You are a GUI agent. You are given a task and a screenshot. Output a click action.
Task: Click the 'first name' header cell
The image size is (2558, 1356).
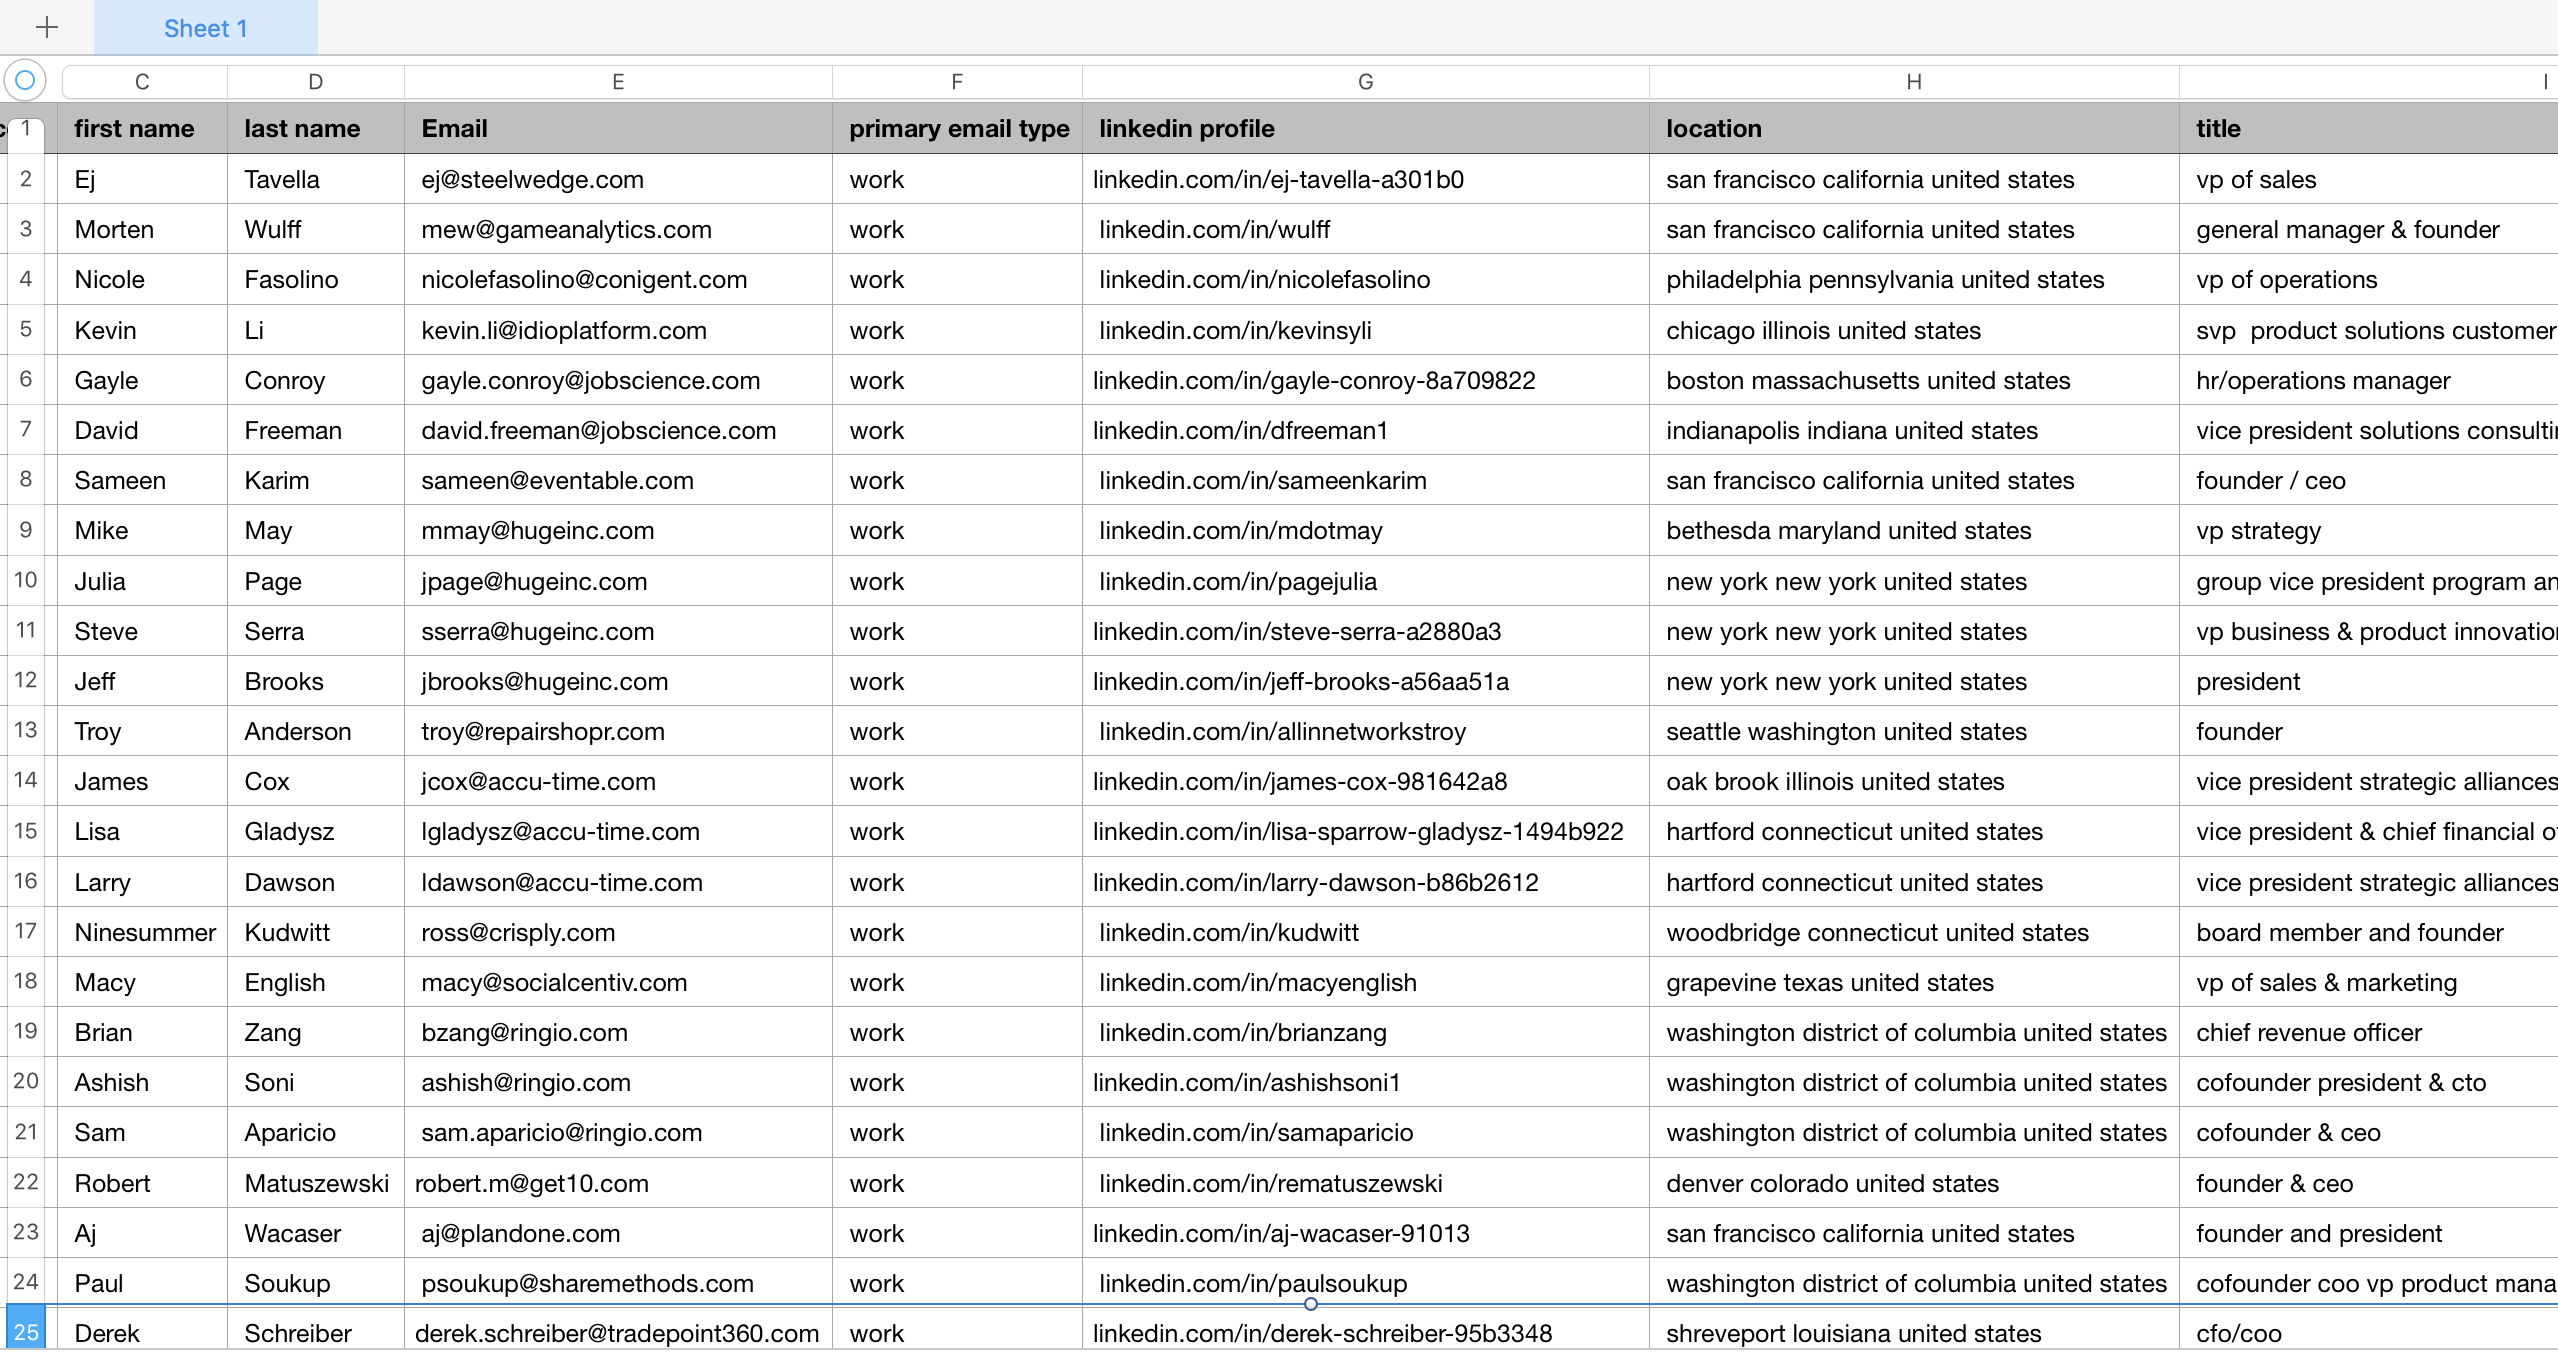(x=134, y=128)
